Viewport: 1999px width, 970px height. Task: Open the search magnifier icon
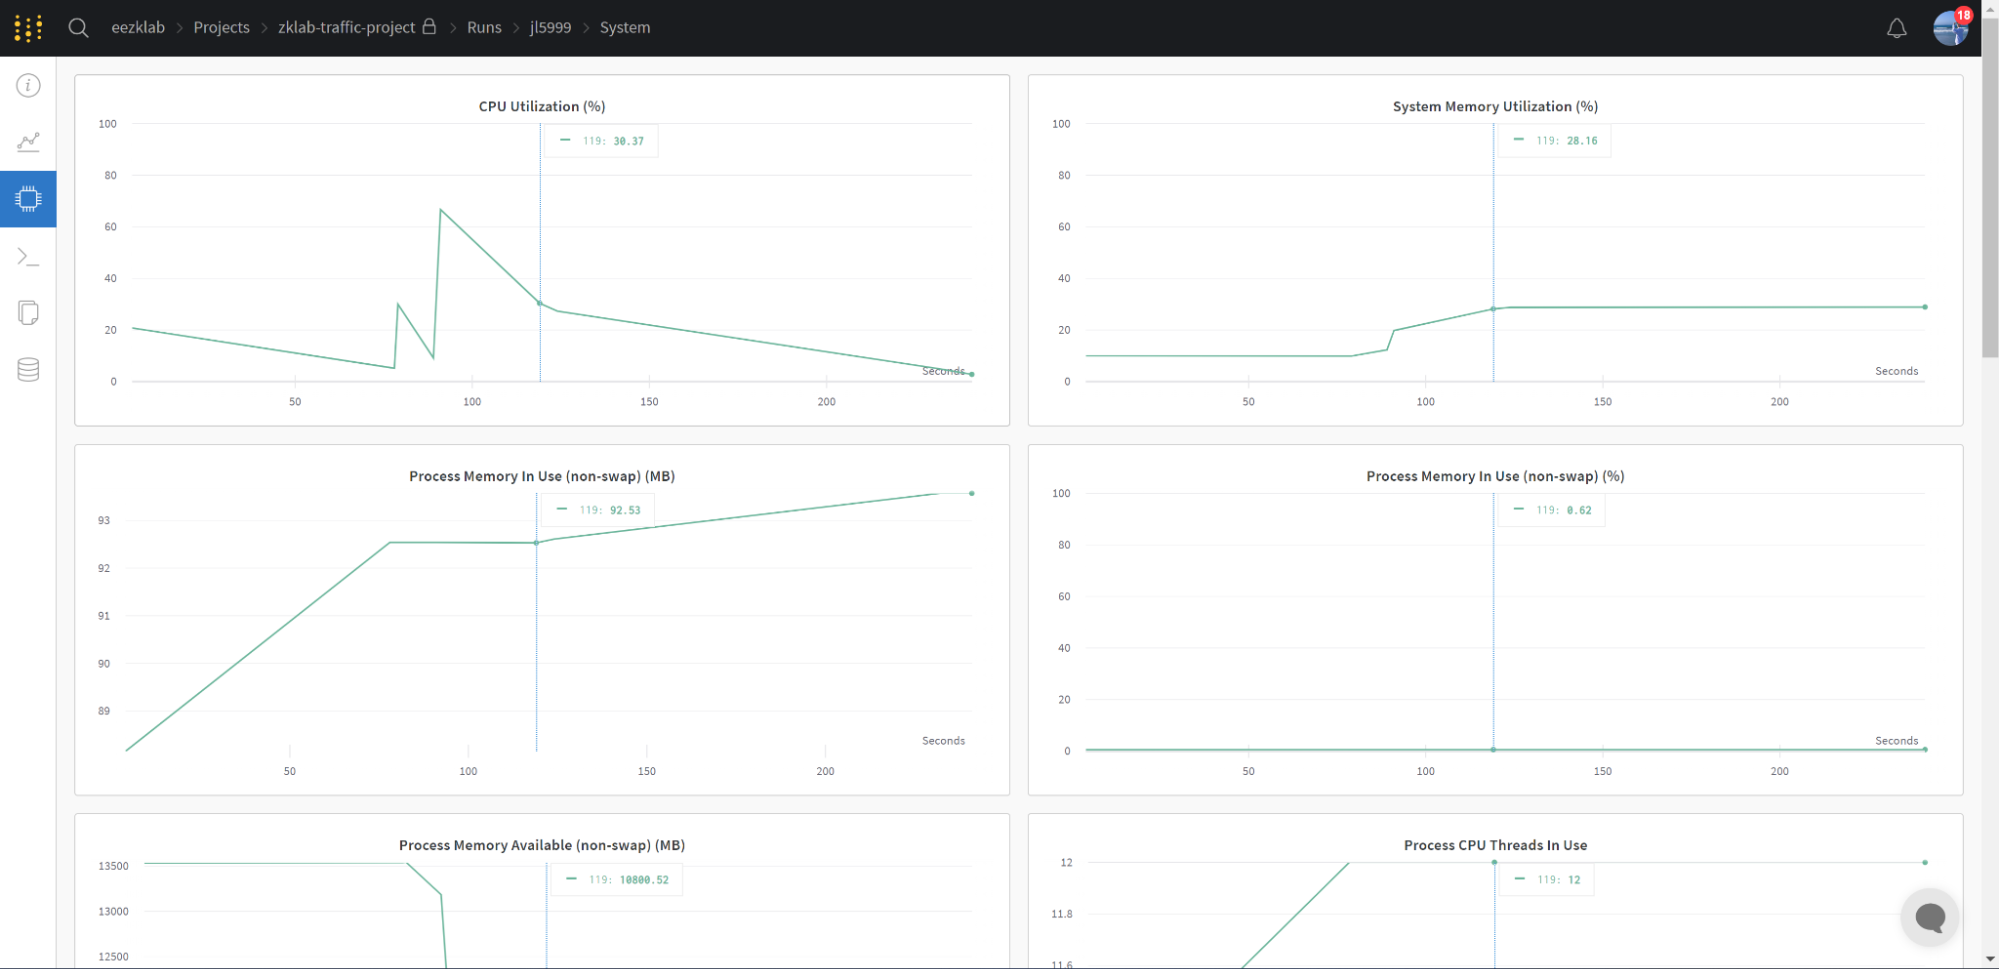(x=78, y=28)
